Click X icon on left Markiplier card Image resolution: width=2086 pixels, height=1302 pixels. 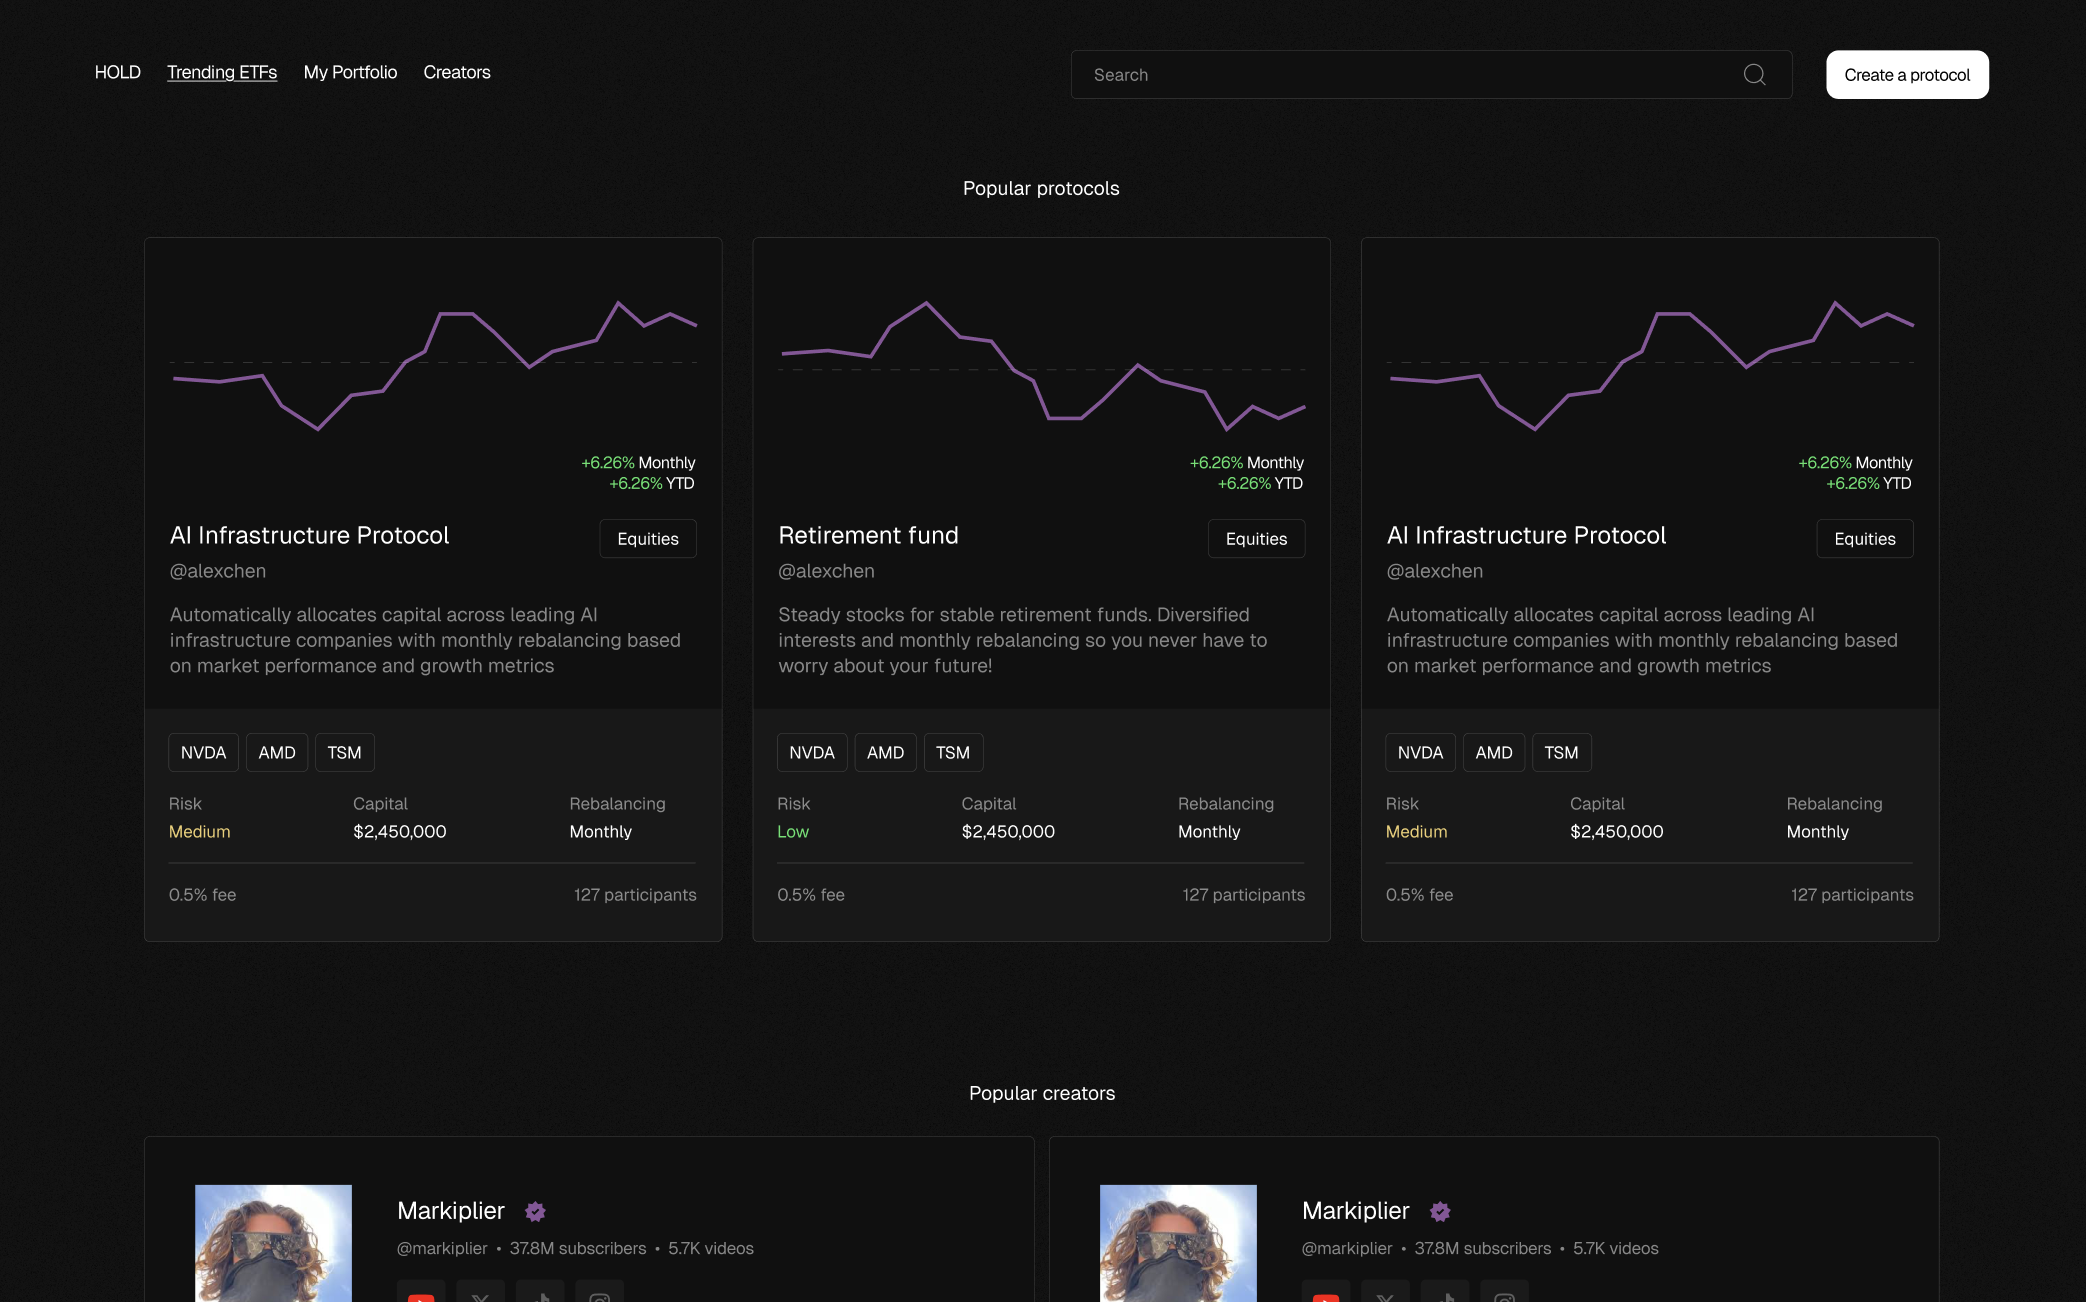tap(480, 1294)
